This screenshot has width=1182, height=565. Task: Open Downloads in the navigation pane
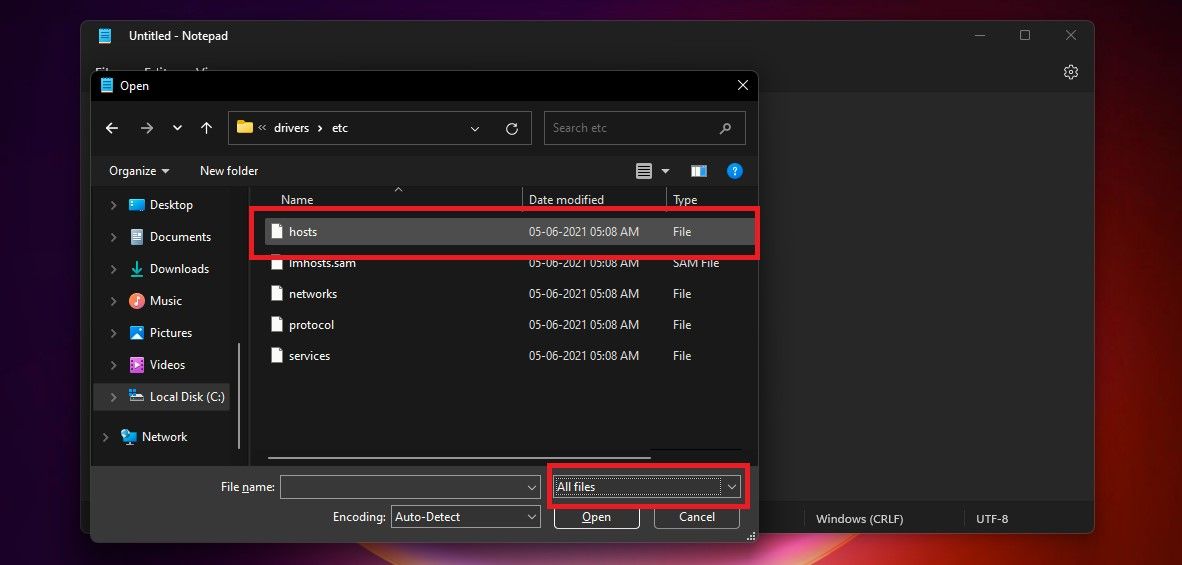click(x=179, y=269)
